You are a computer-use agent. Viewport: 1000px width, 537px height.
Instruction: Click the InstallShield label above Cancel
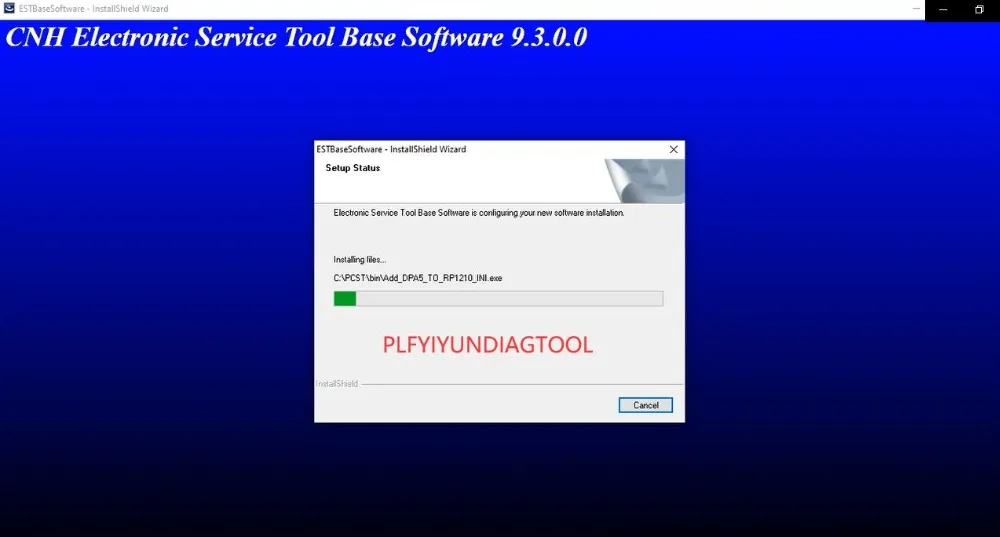pyautogui.click(x=337, y=384)
